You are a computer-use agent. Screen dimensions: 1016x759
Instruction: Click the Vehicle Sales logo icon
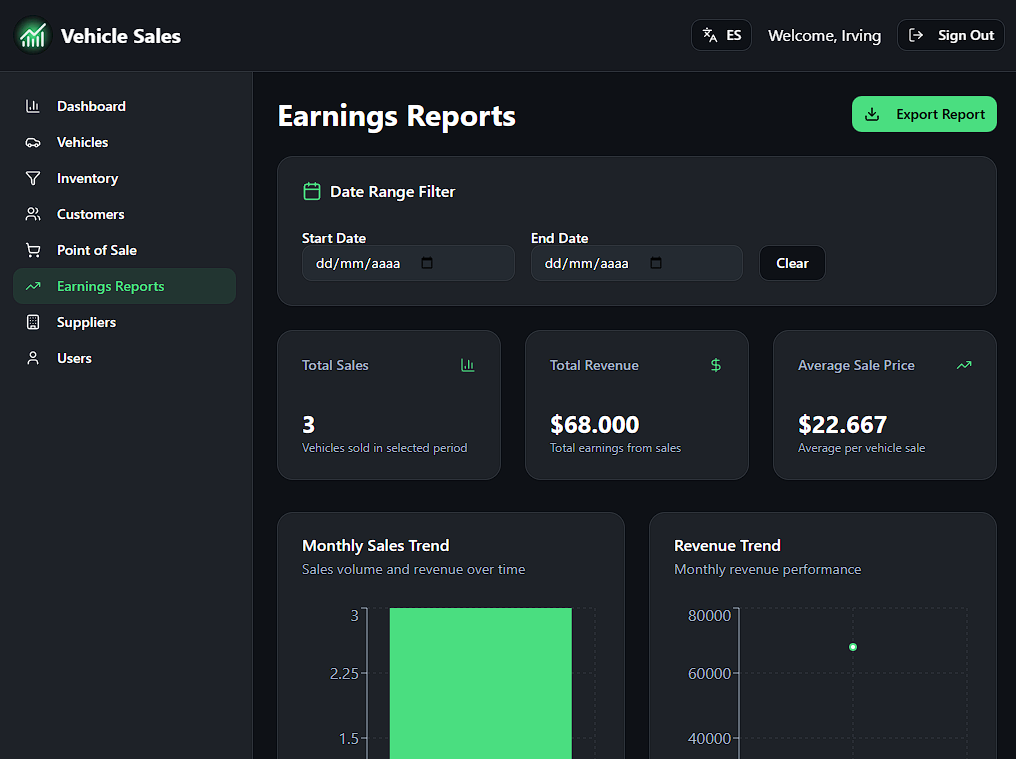tap(32, 36)
